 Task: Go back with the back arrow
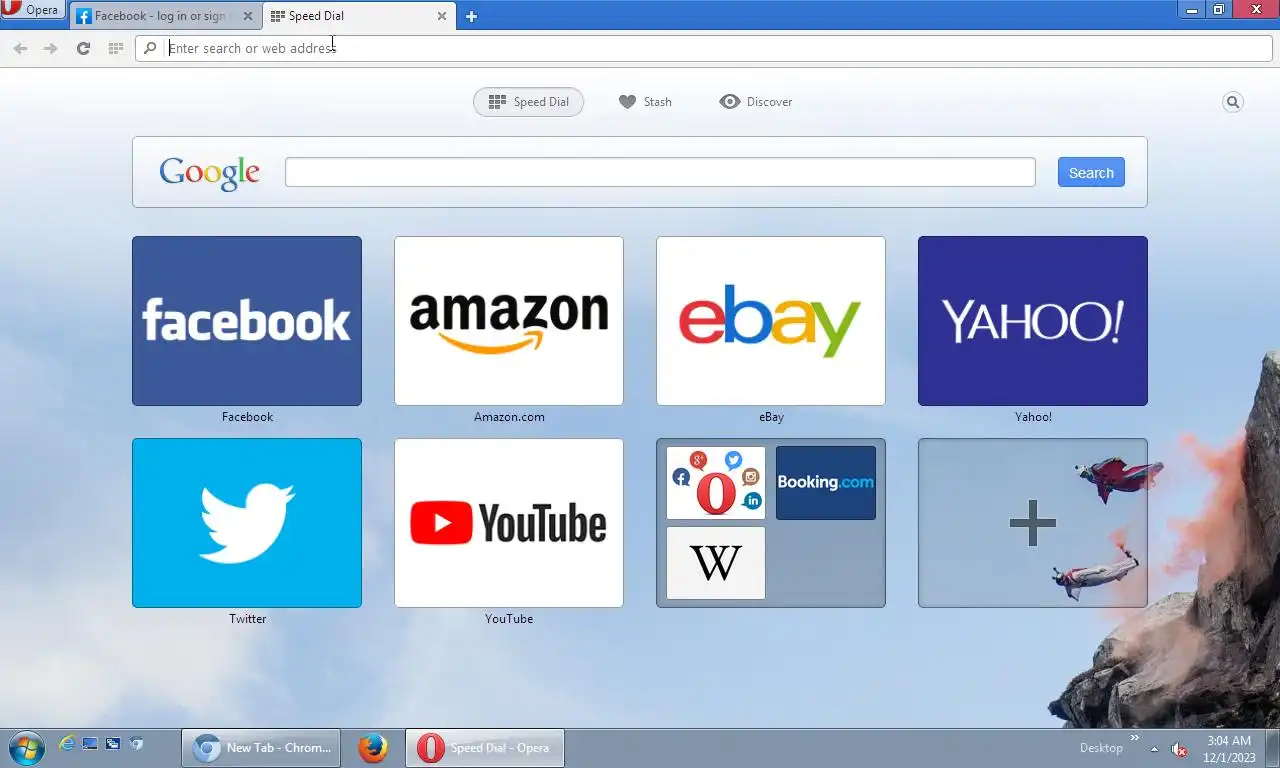click(20, 48)
